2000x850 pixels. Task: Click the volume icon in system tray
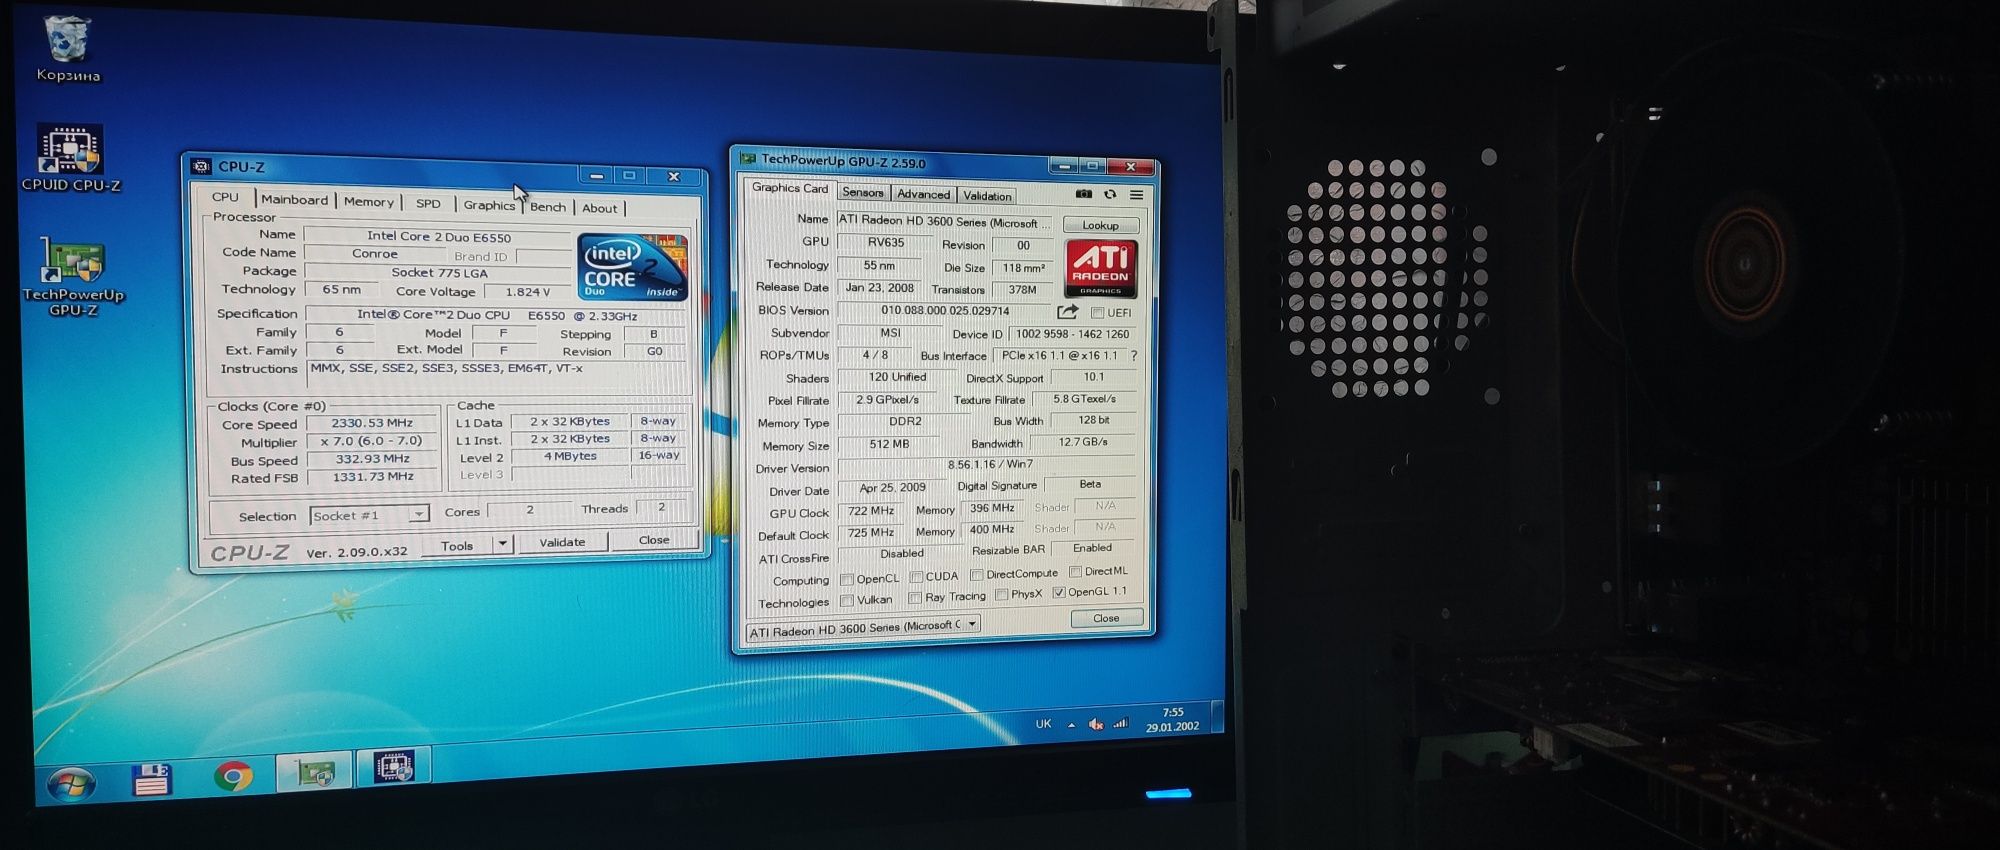1096,724
